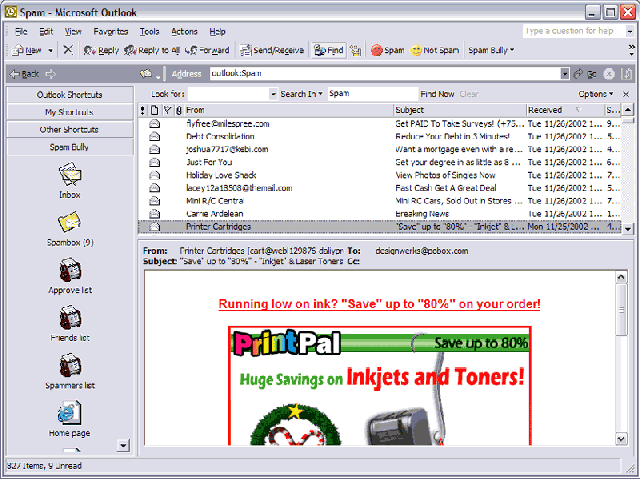Image resolution: width=640 pixels, height=479 pixels.
Task: Select the Outlook Shortcuts group
Action: 70,95
